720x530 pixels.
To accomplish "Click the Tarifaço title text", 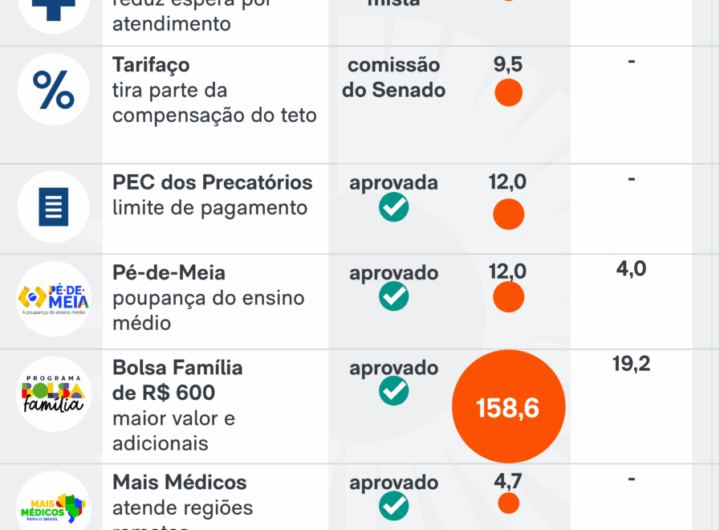I will 151,65.
